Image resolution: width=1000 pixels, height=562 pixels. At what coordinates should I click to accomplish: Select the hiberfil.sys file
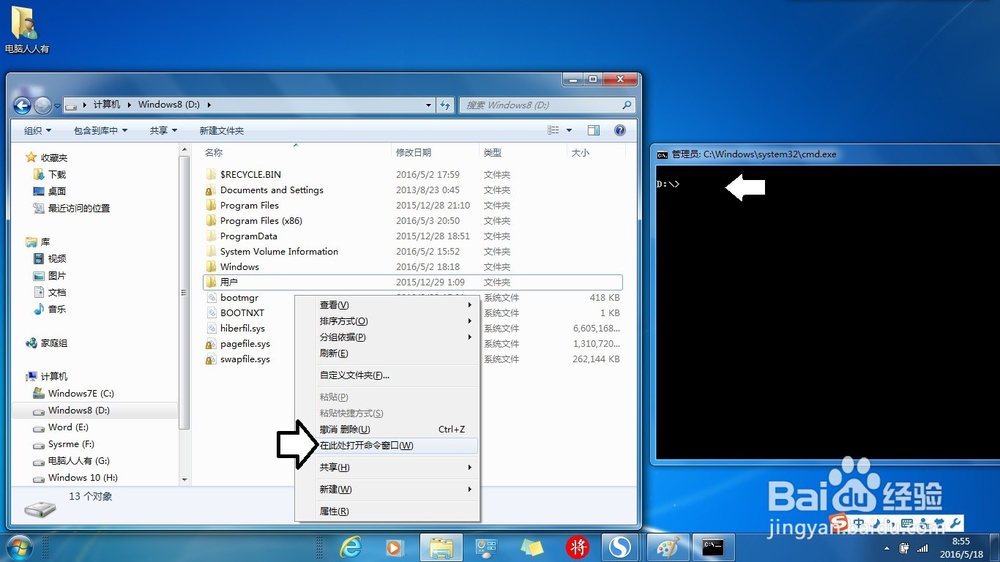point(242,329)
